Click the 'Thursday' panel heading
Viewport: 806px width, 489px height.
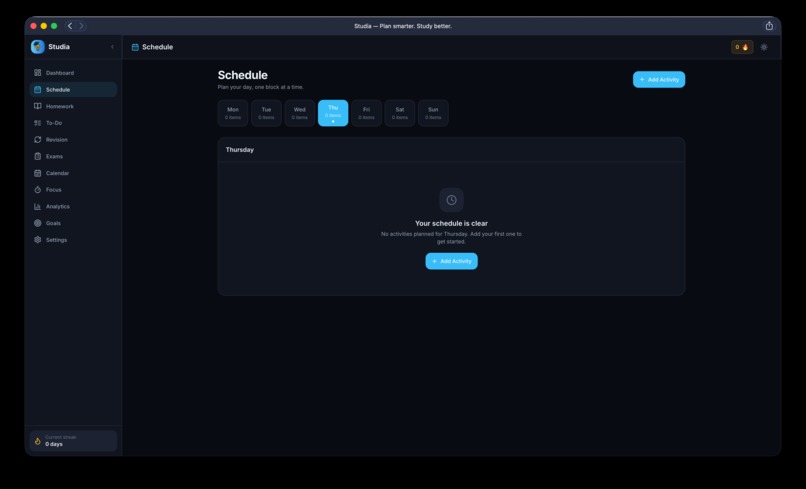point(240,150)
